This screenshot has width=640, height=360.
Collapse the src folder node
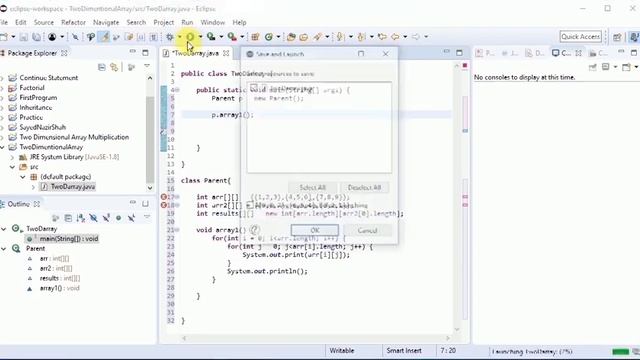(12, 167)
